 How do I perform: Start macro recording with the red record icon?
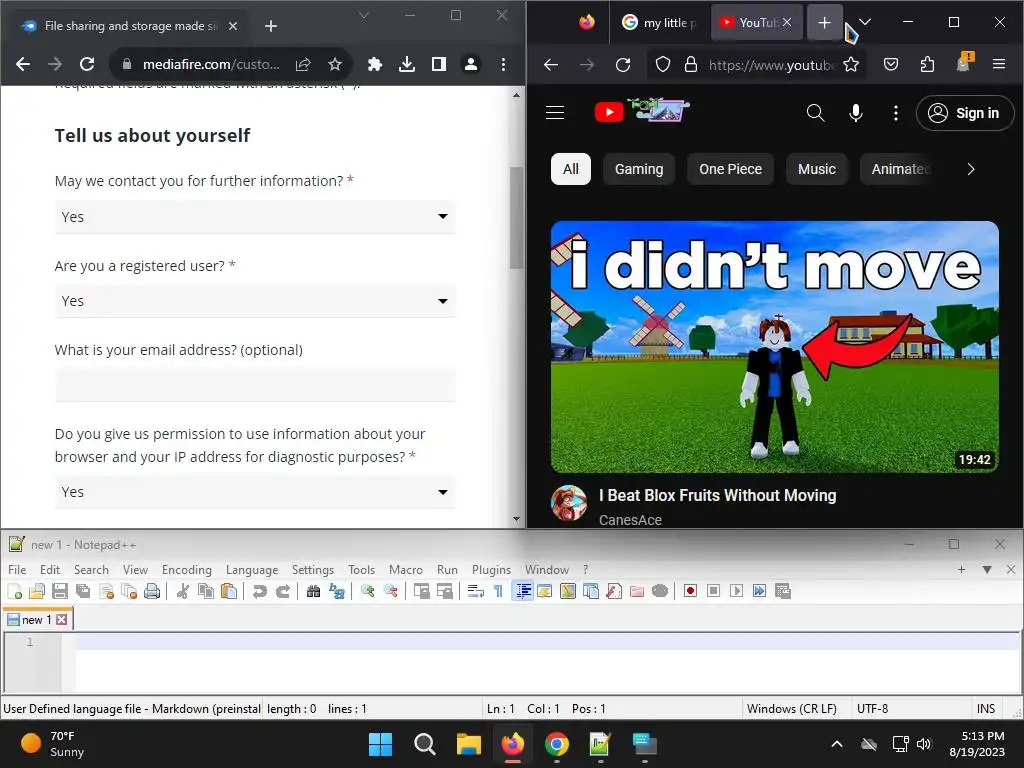tap(690, 592)
